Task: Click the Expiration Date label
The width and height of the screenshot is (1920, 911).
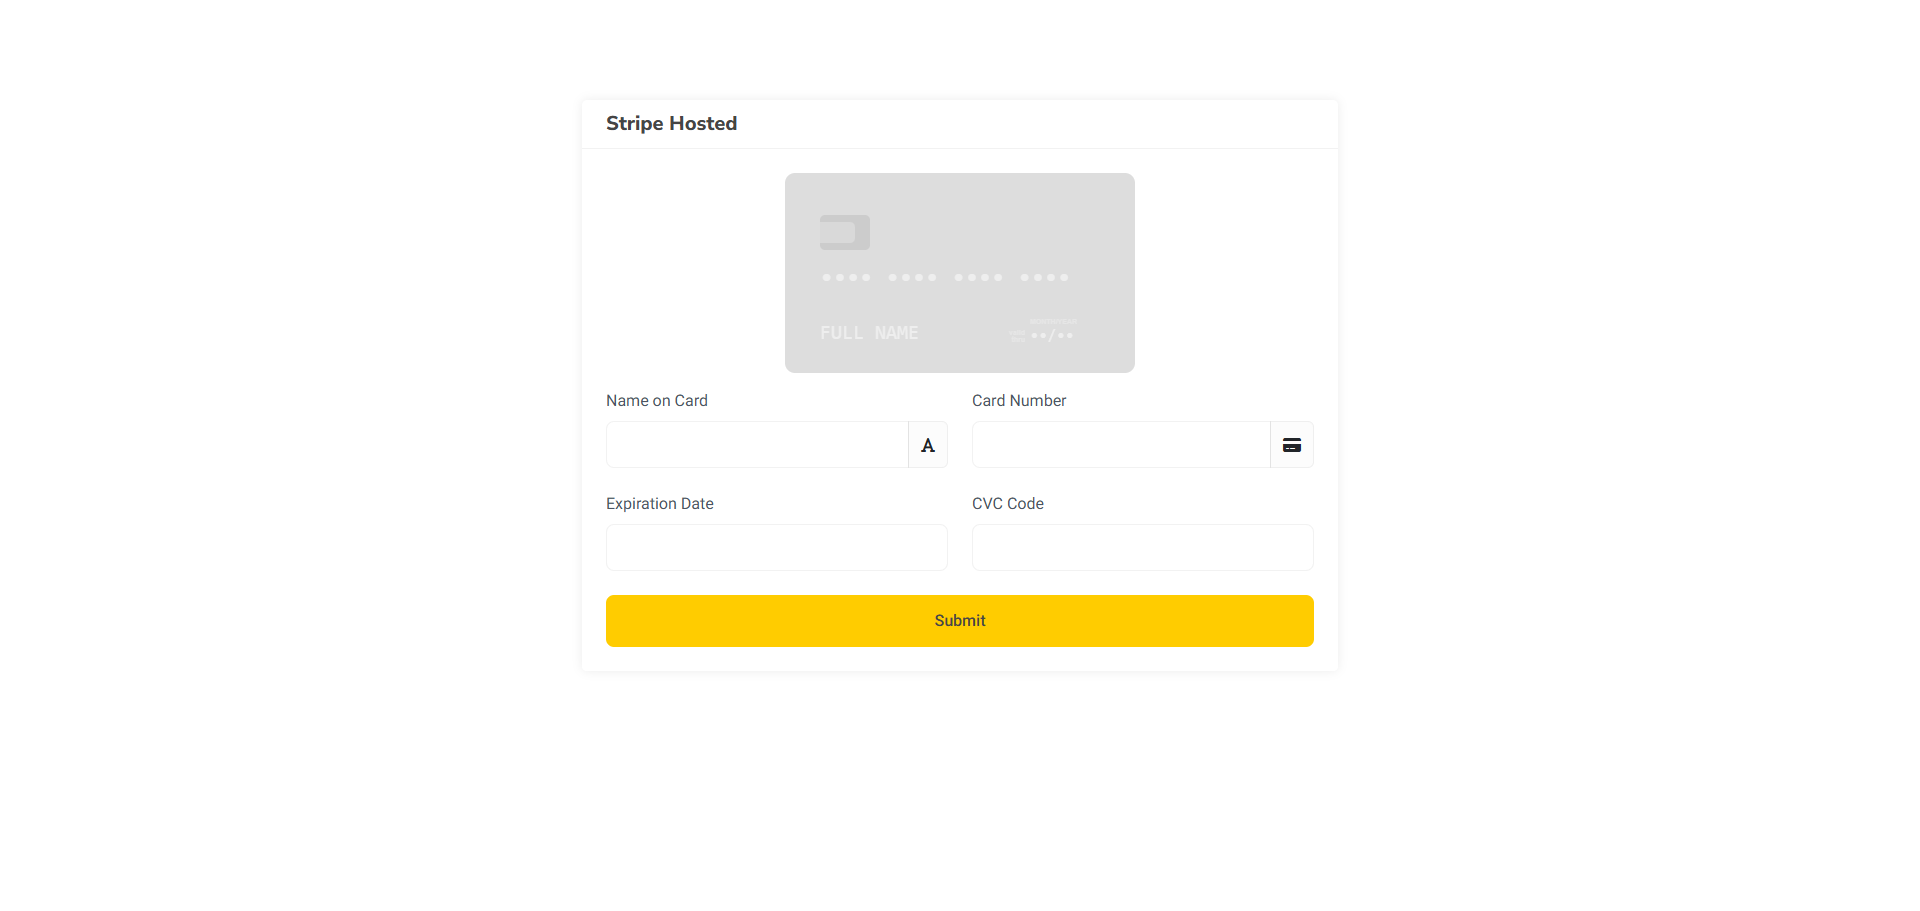Action: 660,504
